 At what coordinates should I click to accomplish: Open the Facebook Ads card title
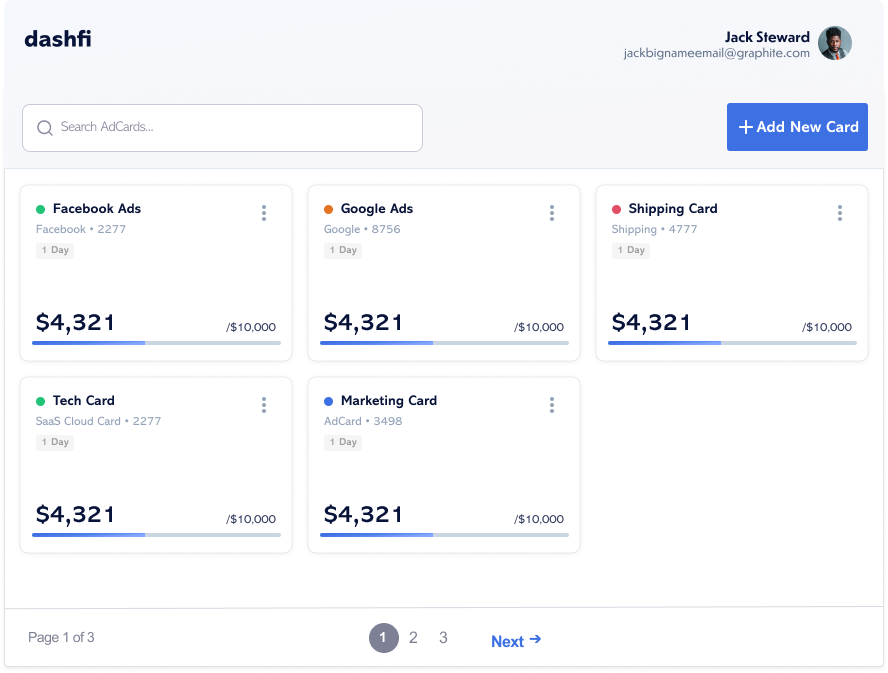pyautogui.click(x=97, y=209)
